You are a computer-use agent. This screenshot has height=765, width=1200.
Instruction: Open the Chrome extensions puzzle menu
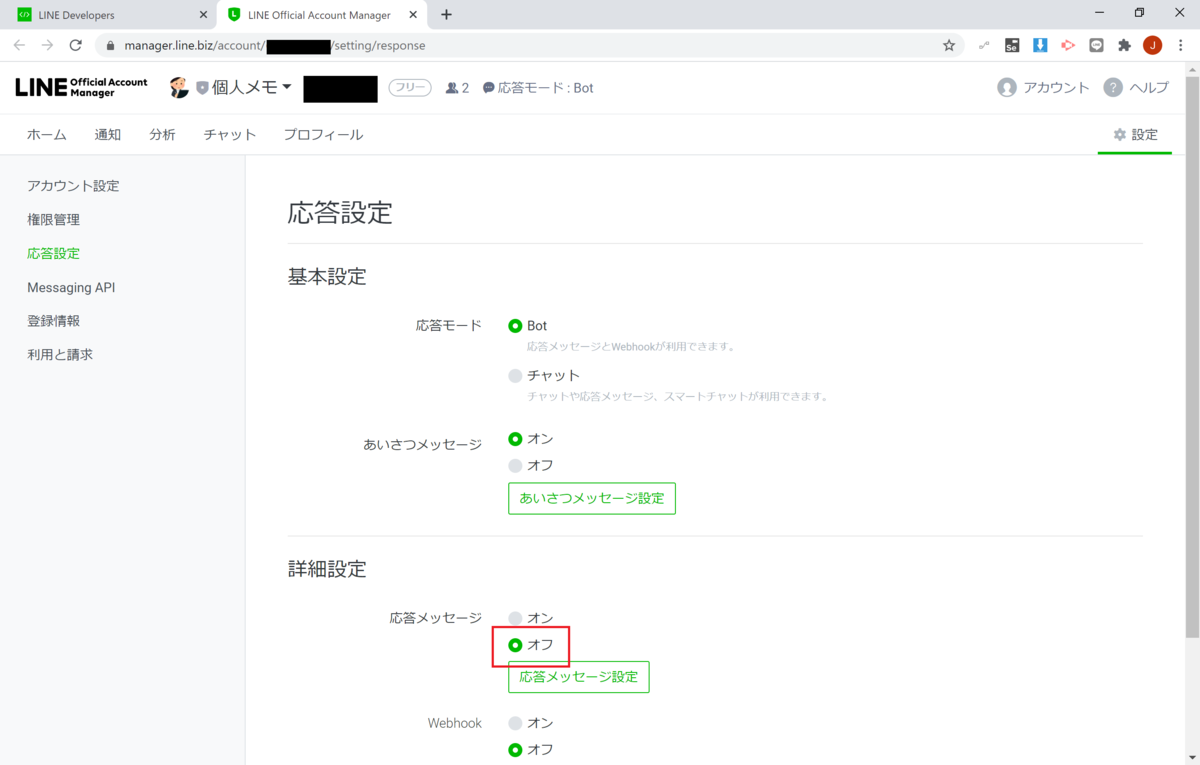pyautogui.click(x=1124, y=45)
